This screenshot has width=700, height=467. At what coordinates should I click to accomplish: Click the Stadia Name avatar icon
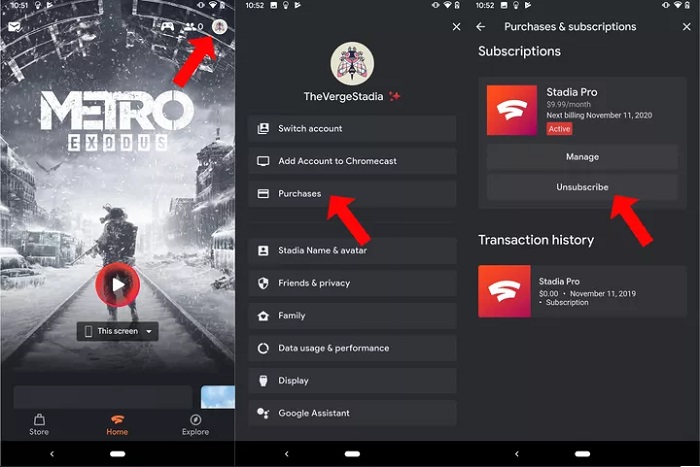coord(263,250)
